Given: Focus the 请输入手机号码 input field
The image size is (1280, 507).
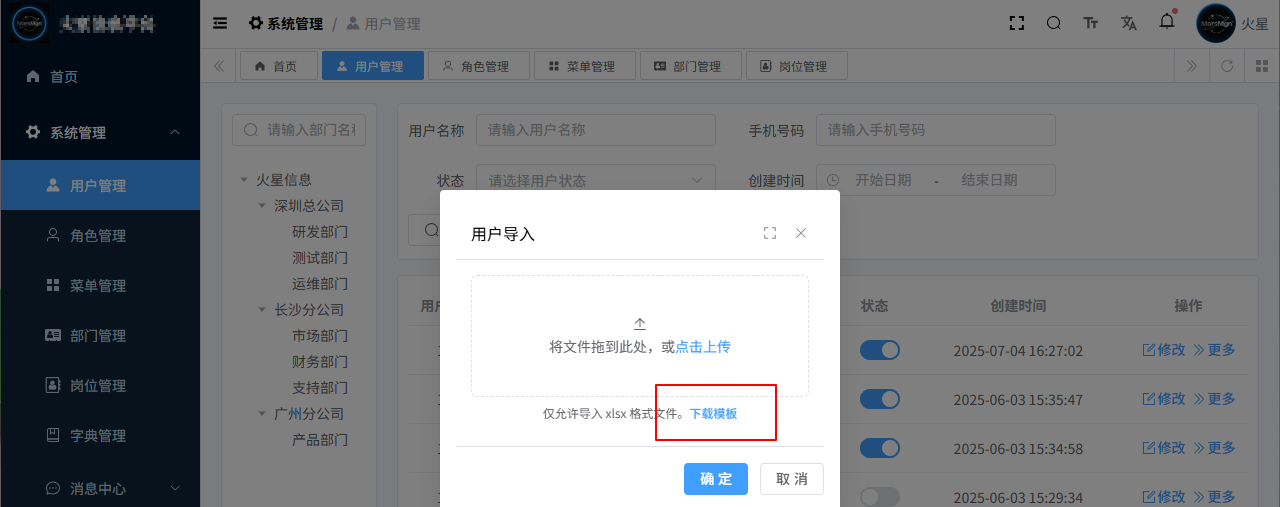Looking at the screenshot, I should tap(935, 130).
